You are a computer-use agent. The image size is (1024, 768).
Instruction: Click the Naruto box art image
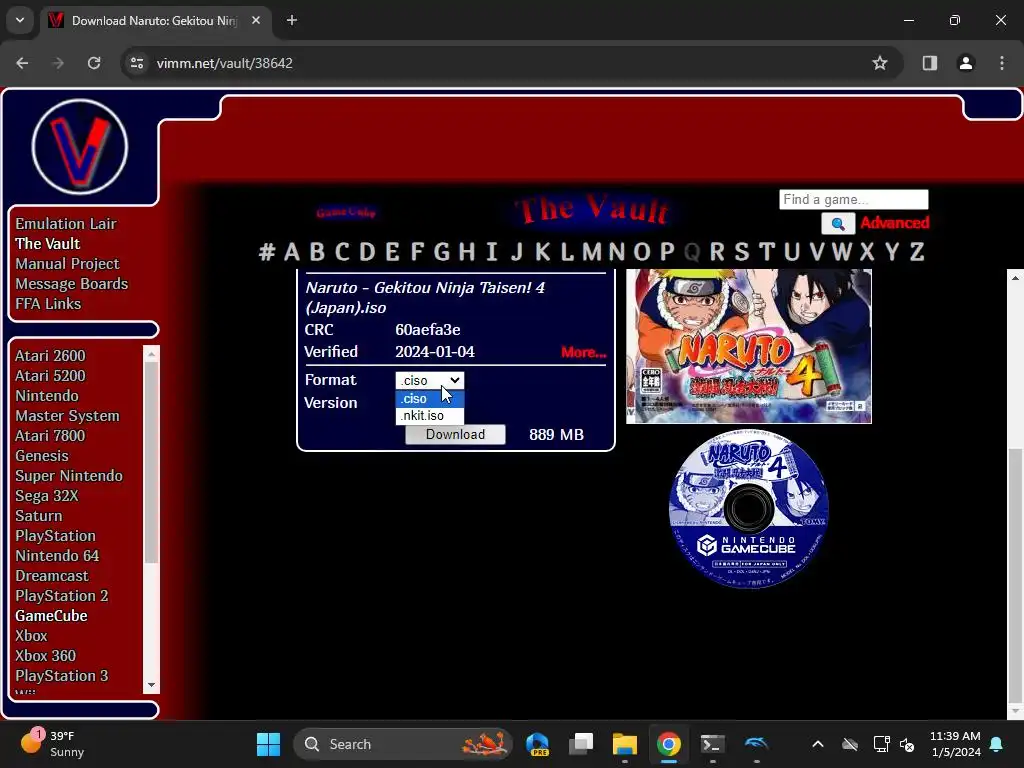coord(749,346)
